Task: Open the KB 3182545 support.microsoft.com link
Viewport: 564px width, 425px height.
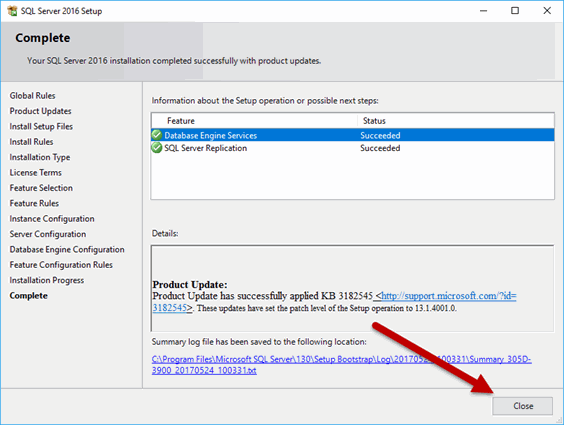Action: point(448,296)
